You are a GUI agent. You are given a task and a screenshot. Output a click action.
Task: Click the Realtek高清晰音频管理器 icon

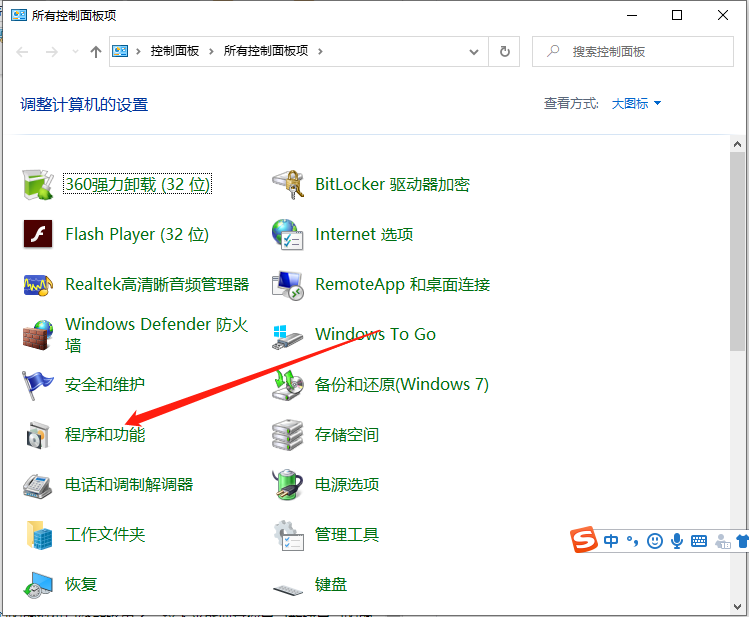coord(38,284)
